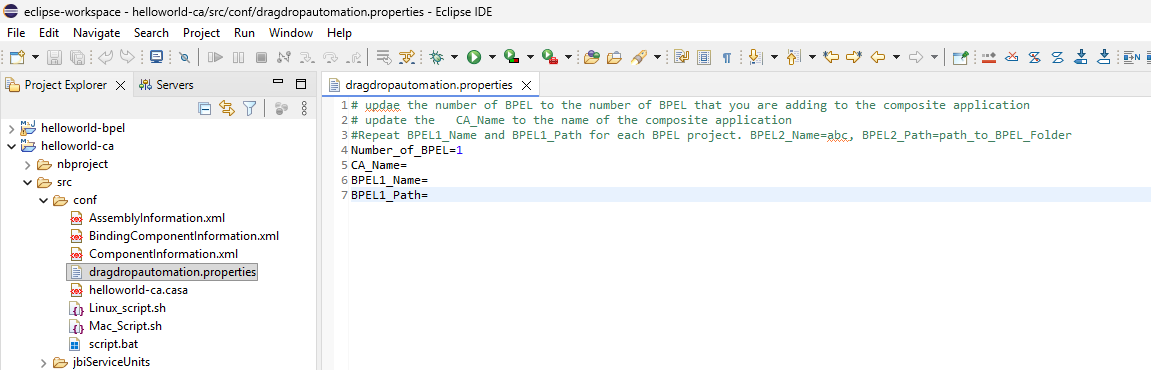This screenshot has width=1151, height=370.
Task: Toggle Word Wrap icon in toolbar
Action: coord(681,57)
